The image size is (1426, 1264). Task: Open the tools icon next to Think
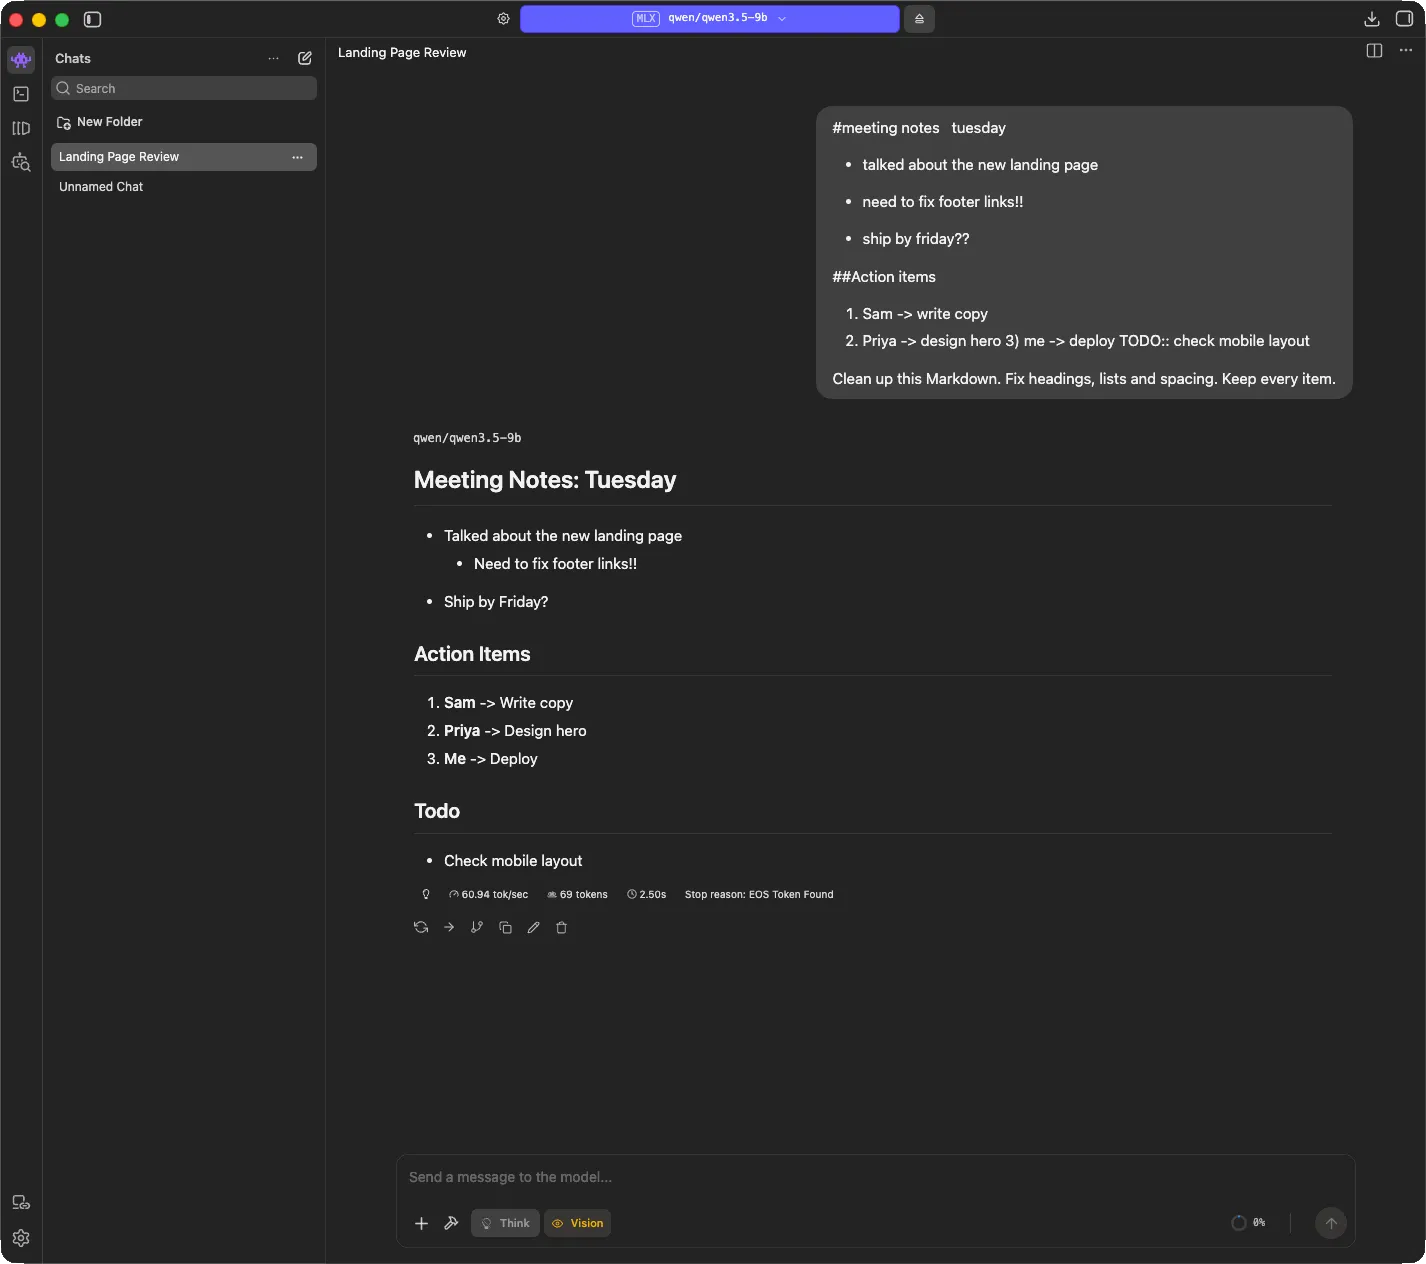(x=451, y=1223)
